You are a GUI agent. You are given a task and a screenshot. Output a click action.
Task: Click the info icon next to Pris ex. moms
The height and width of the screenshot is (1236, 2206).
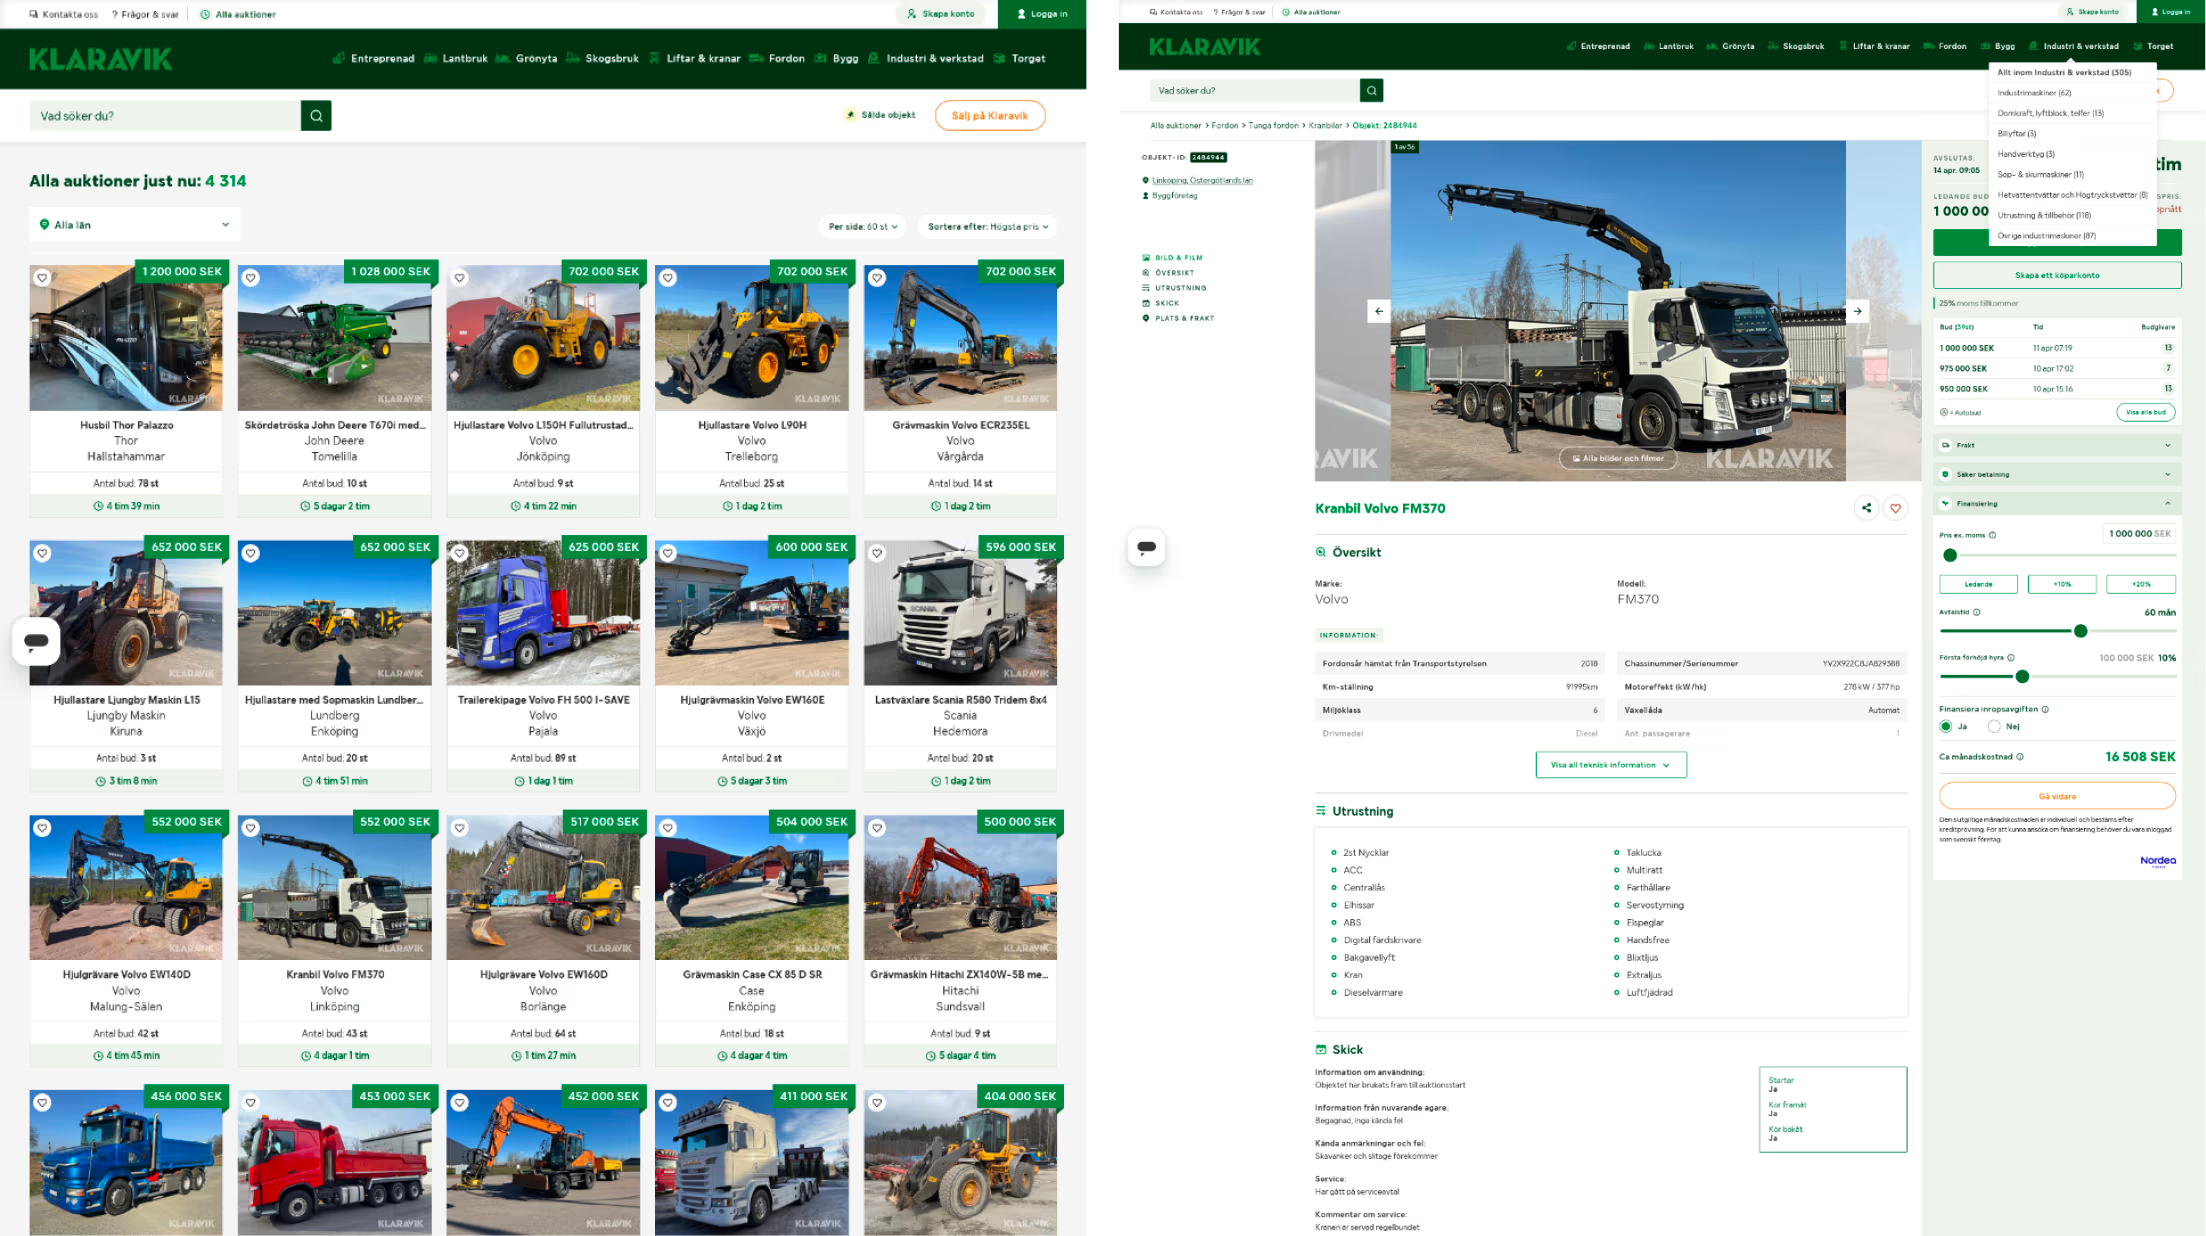click(x=1992, y=535)
